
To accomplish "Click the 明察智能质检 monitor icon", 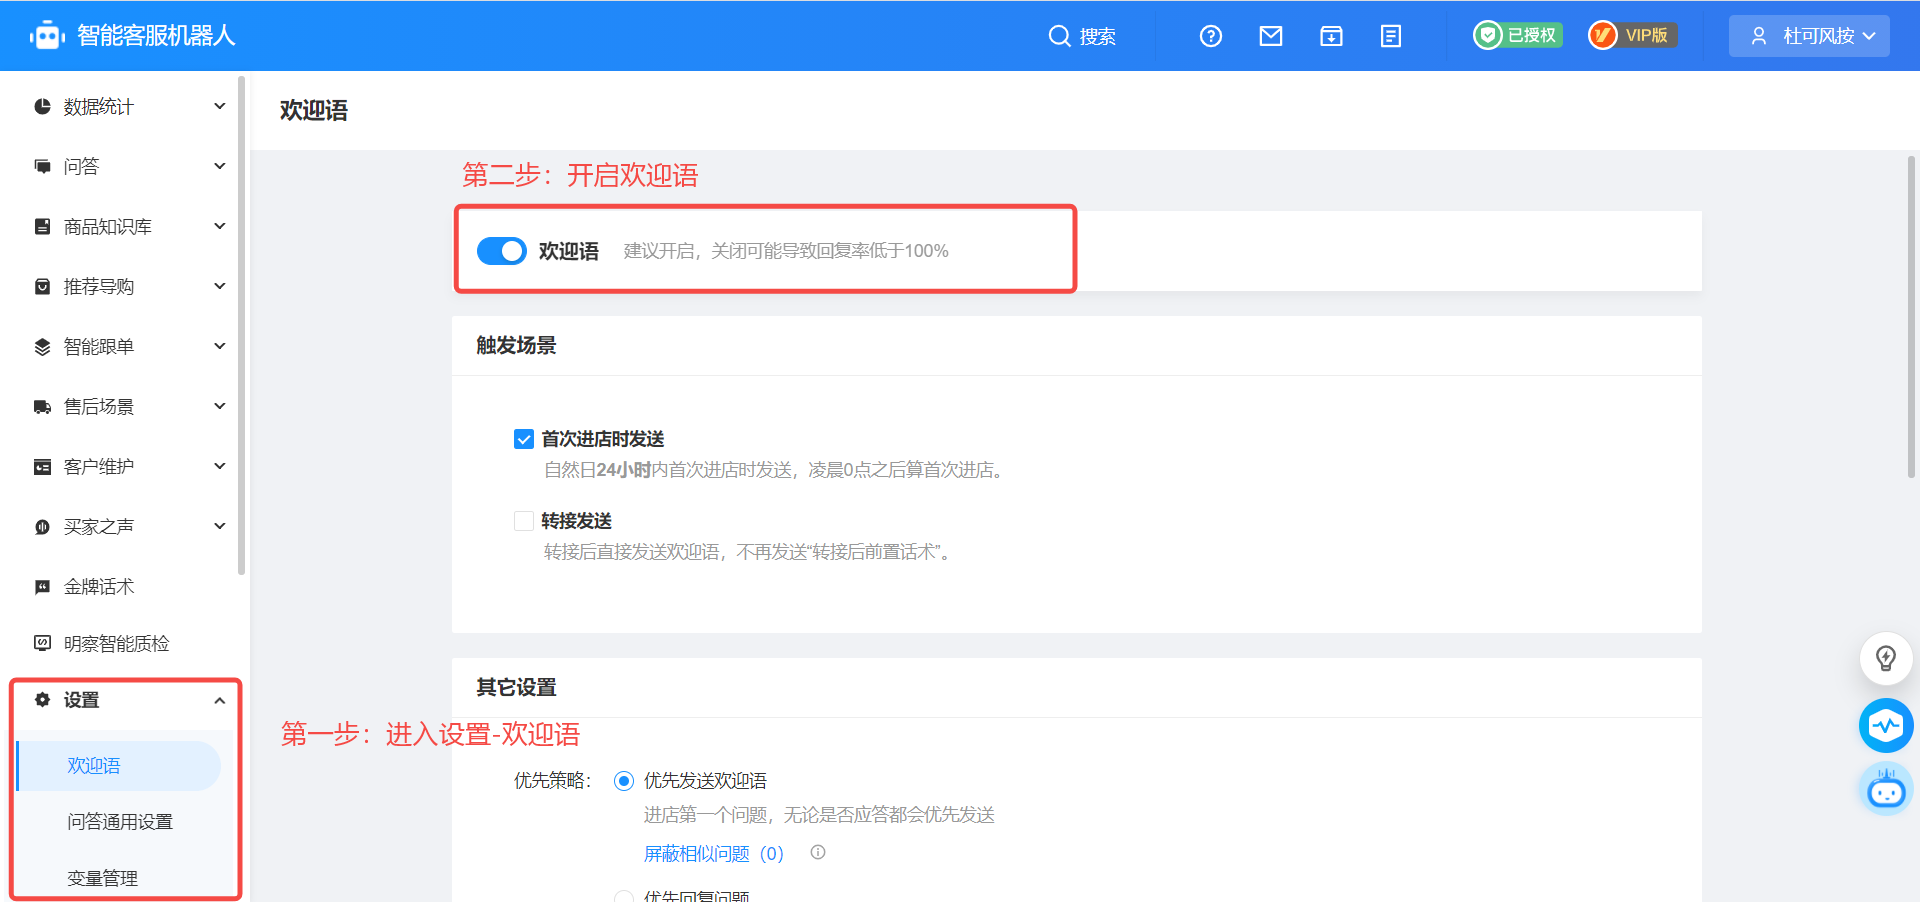I will click(42, 643).
